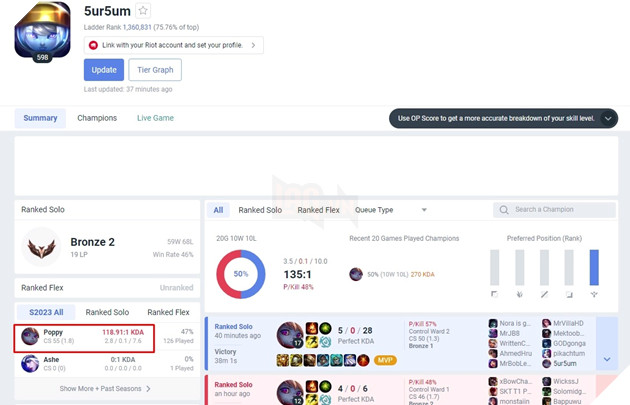Click the 50% win rate donut chart
Image resolution: width=630 pixels, height=405 pixels.
[241, 274]
